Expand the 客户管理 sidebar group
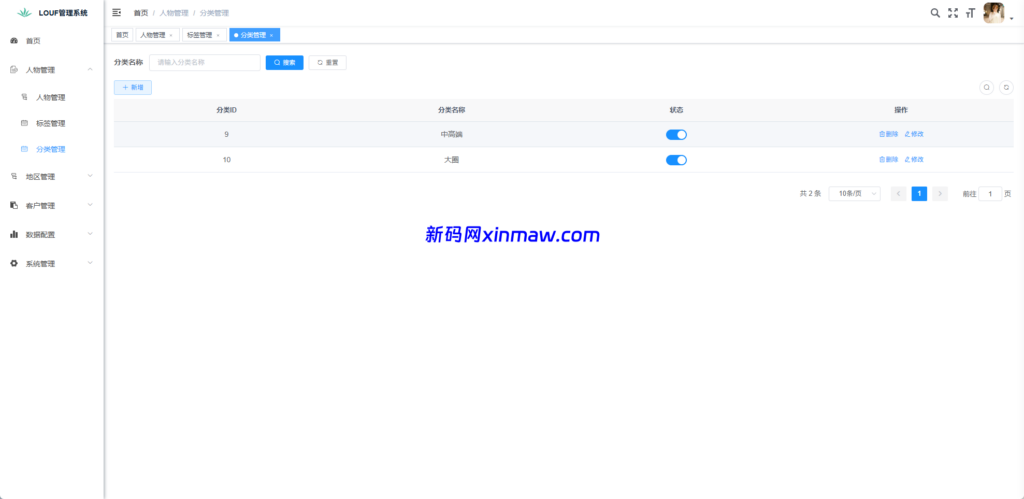The width and height of the screenshot is (1024, 499). (x=90, y=204)
